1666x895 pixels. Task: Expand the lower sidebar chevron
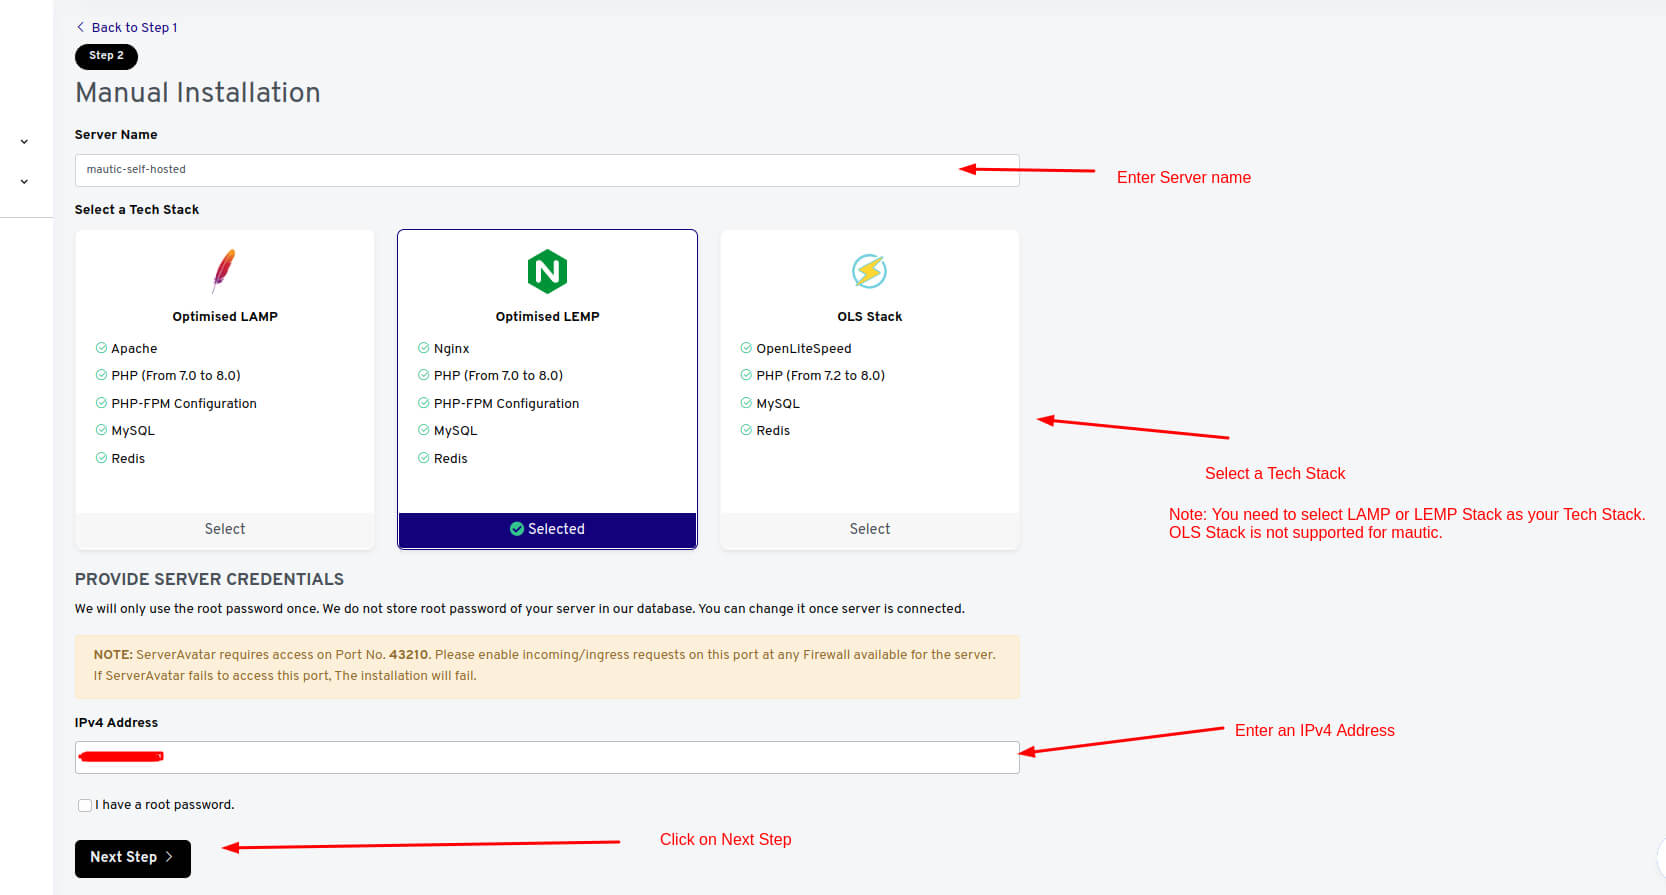[24, 182]
